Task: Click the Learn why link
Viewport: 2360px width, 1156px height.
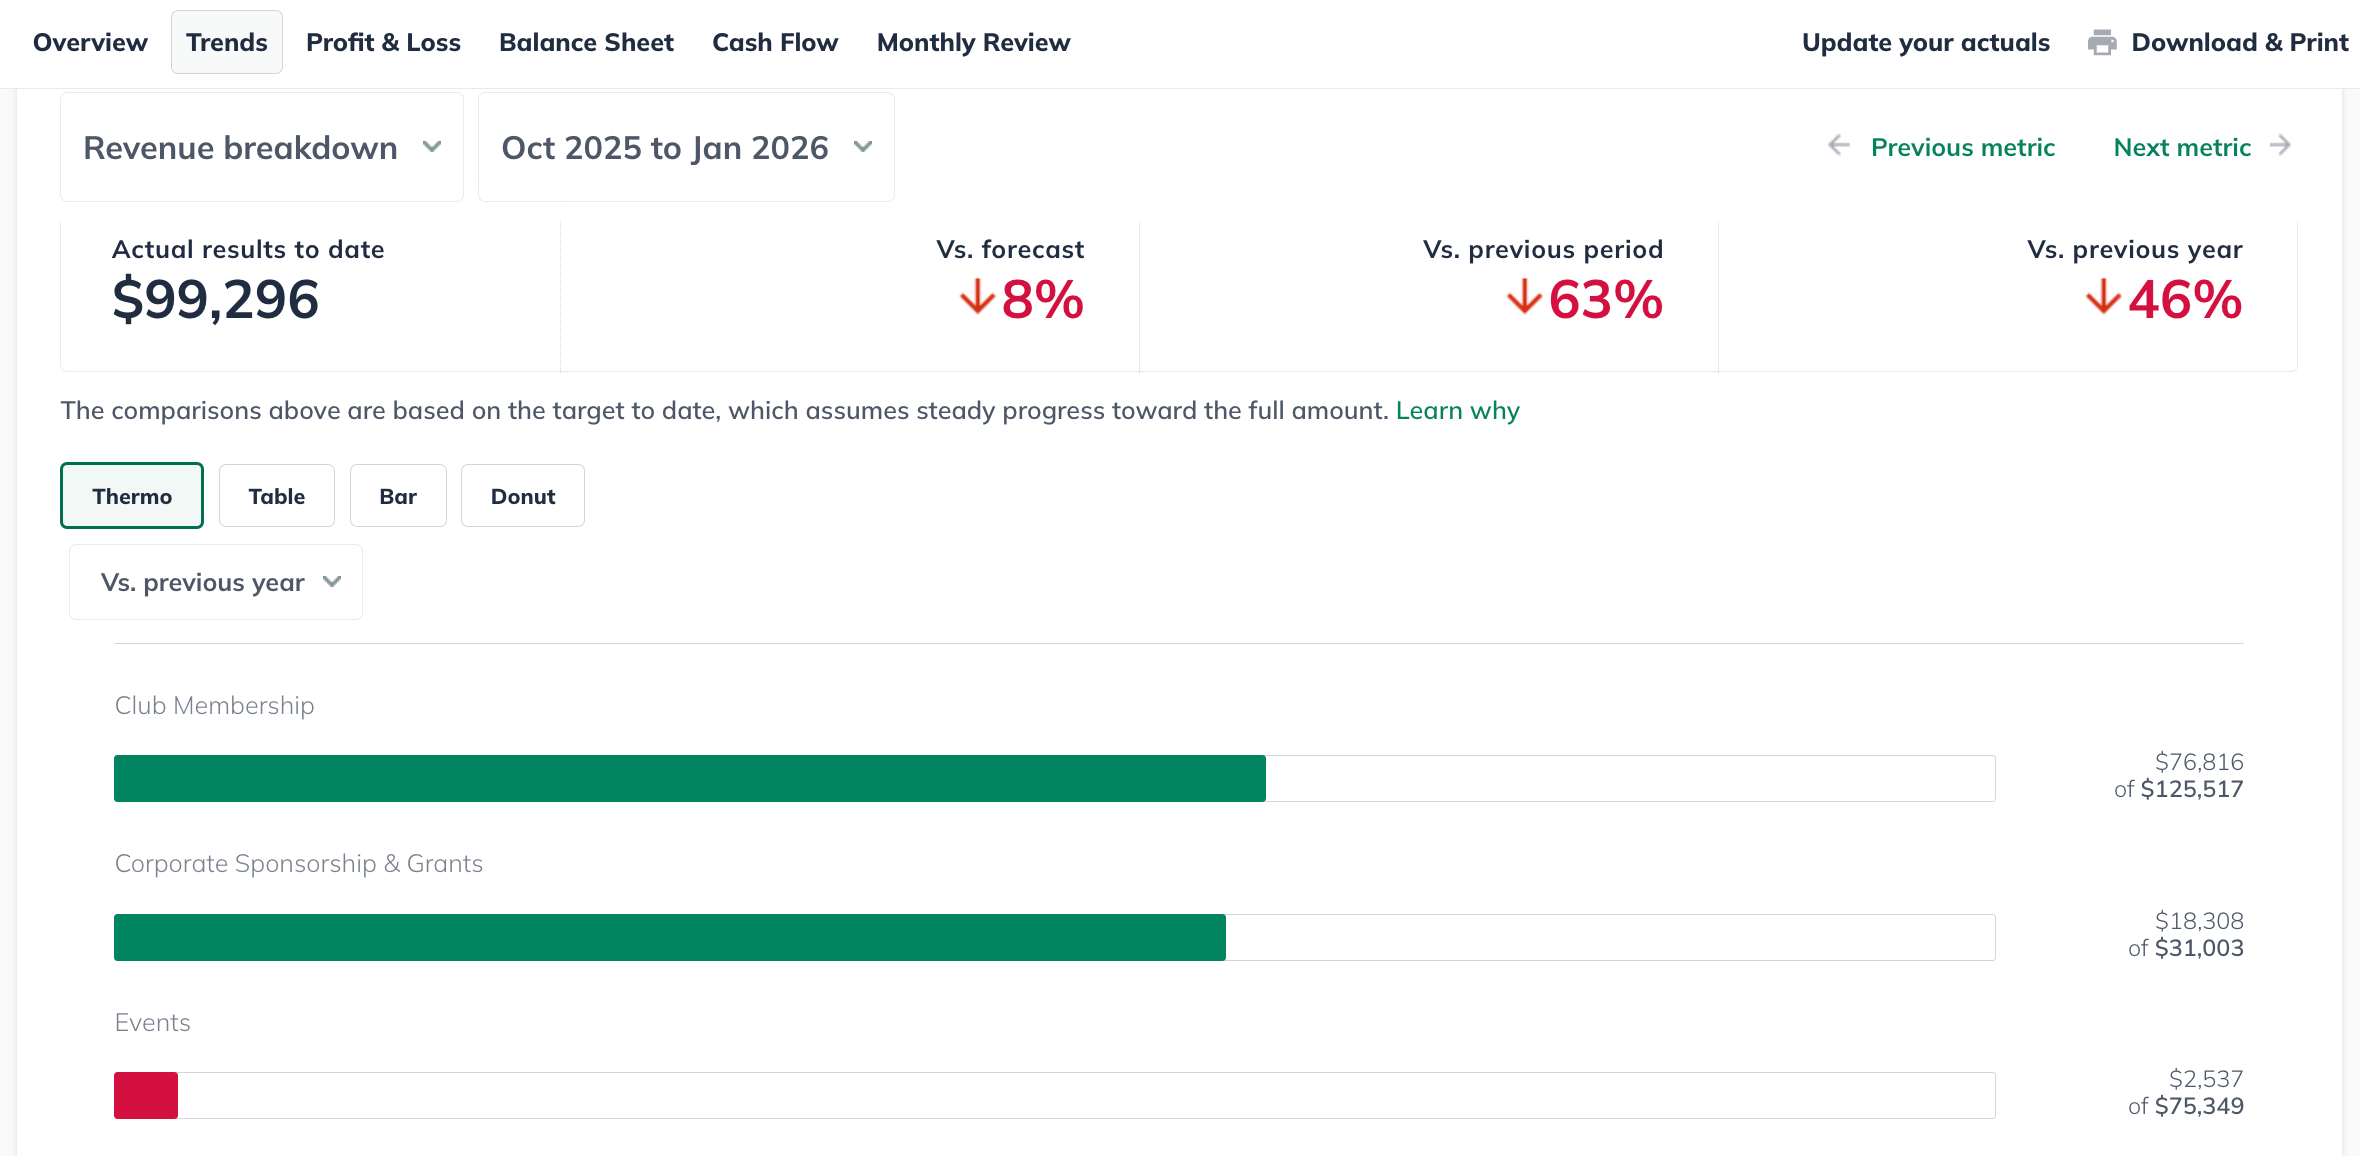Action: (1457, 411)
